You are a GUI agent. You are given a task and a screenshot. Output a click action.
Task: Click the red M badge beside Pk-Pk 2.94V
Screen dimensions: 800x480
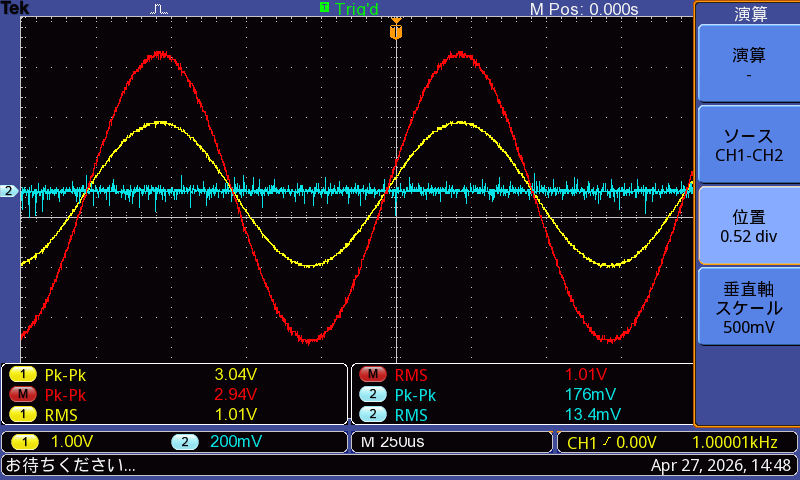23,394
